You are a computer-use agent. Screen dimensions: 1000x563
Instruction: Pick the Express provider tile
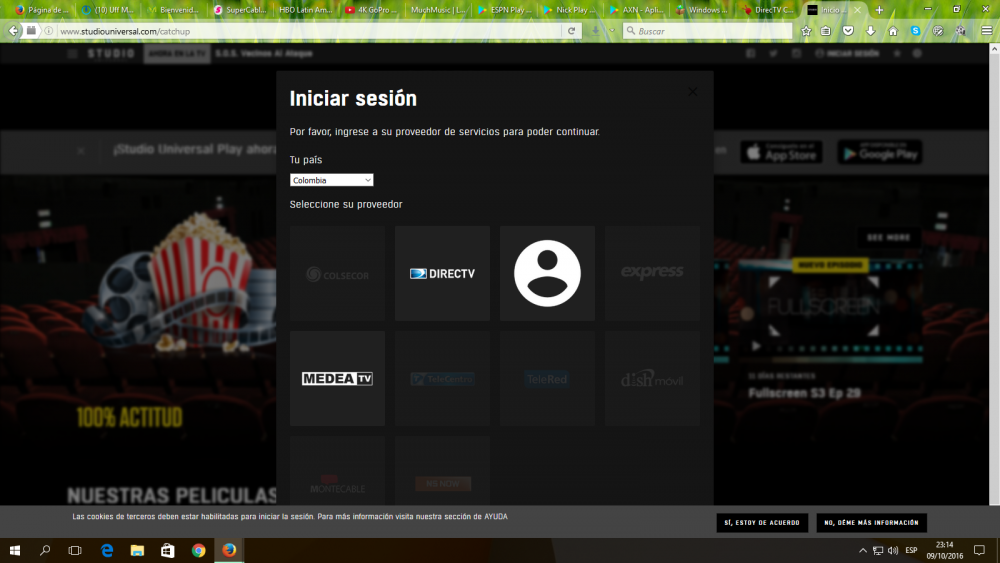652,273
